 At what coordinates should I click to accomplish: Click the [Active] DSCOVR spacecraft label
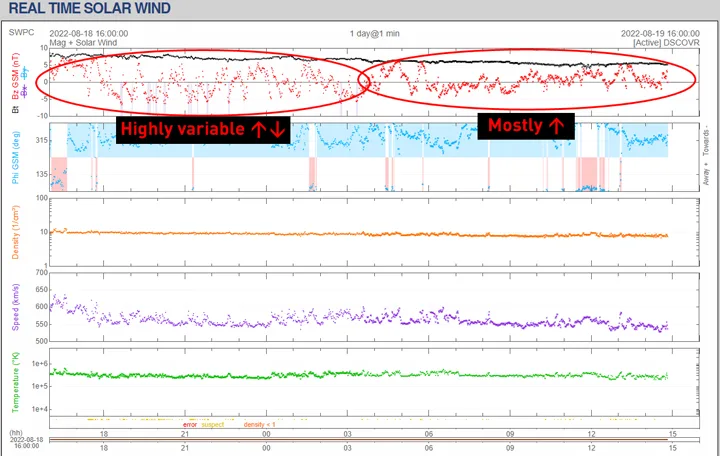tap(666, 43)
